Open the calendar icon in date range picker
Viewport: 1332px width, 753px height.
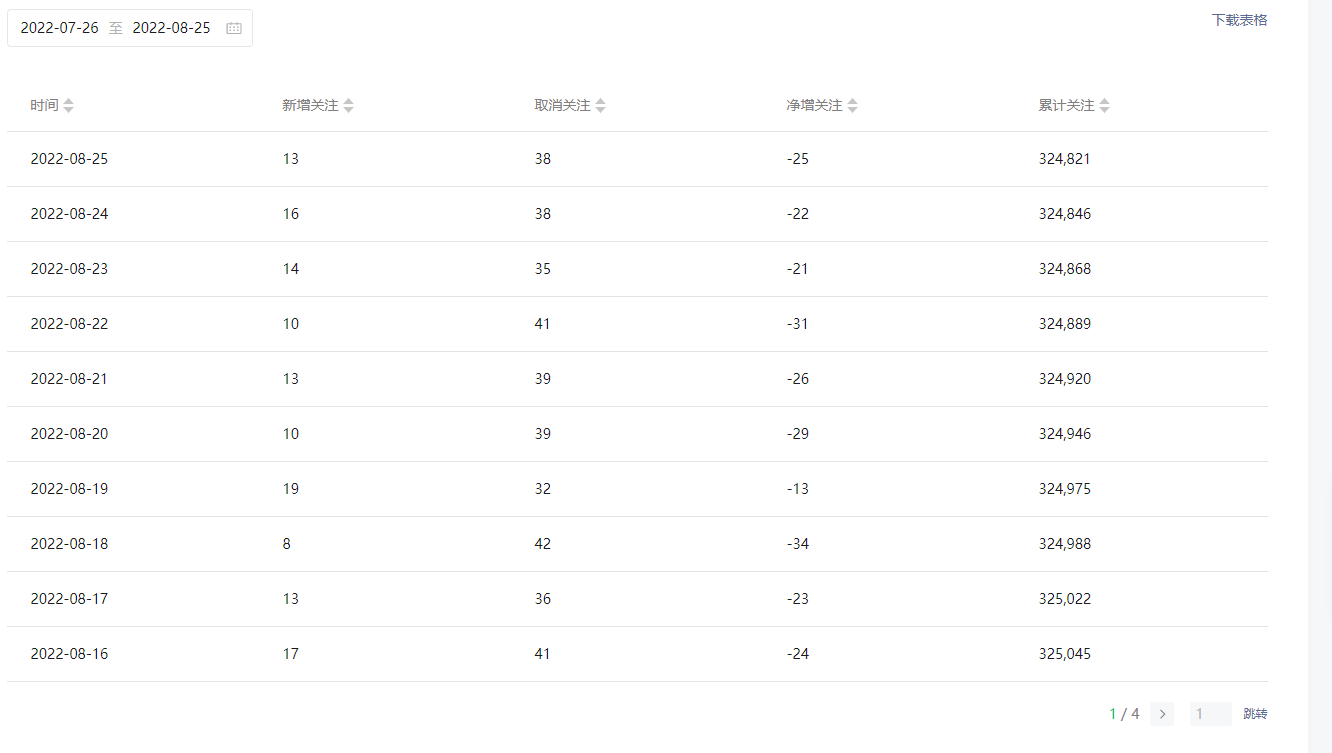234,28
